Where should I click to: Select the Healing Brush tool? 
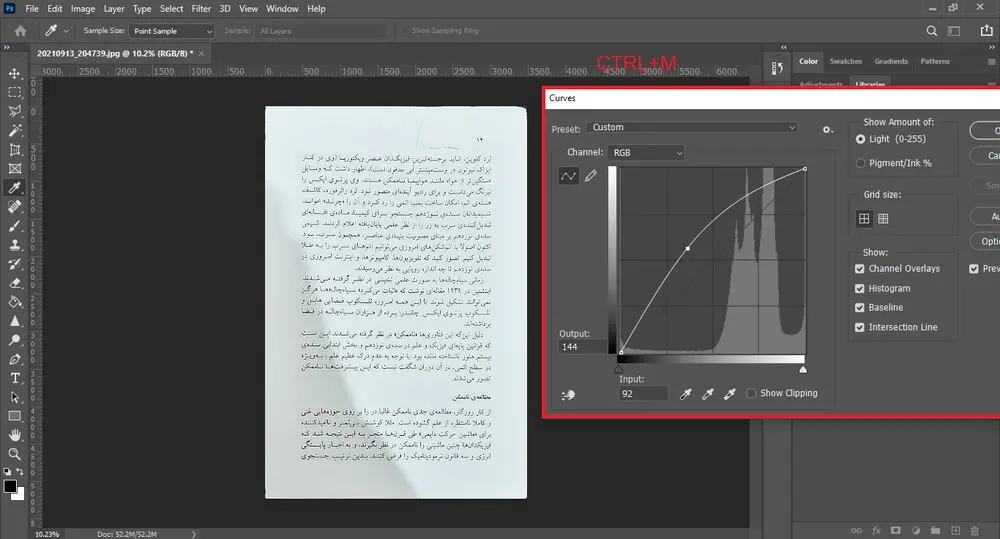pos(15,207)
